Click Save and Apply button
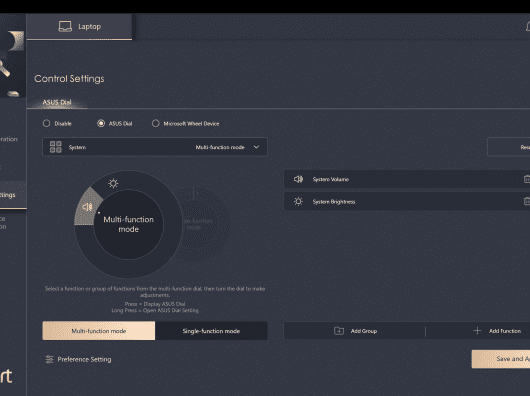530x396 pixels. [501, 359]
